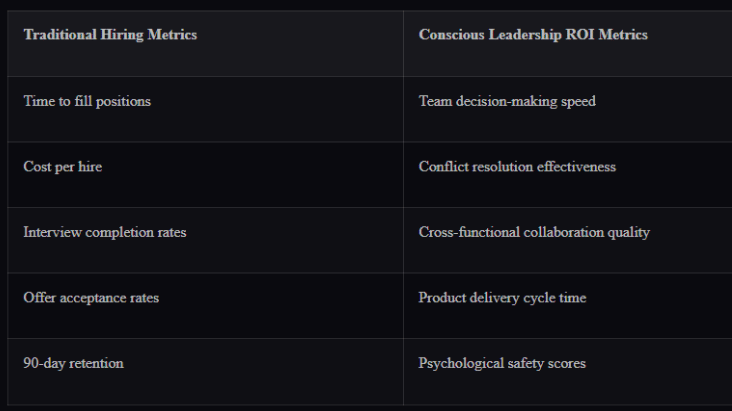Screen dimensions: 732x411
Task: Click the Conscious Leadership ROI Metrics header
Action: [x=533, y=35]
